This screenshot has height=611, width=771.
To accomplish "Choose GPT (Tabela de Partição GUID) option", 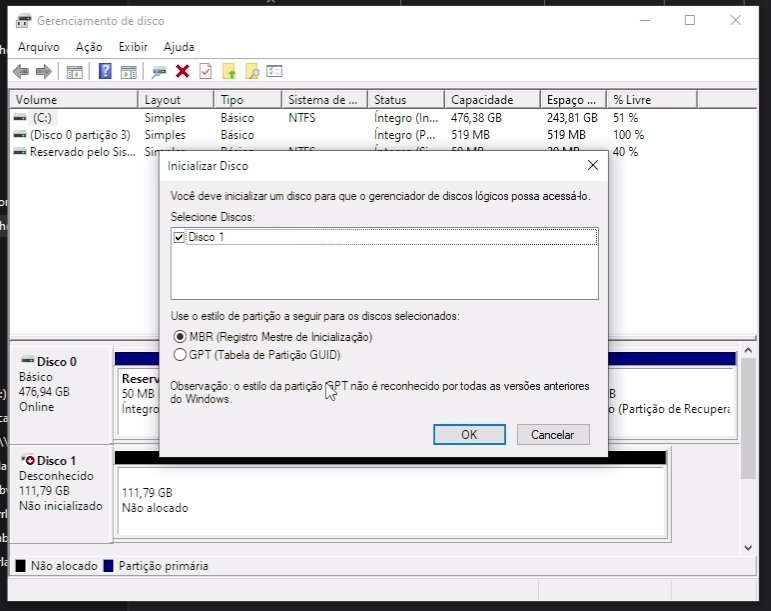I will (180, 354).
